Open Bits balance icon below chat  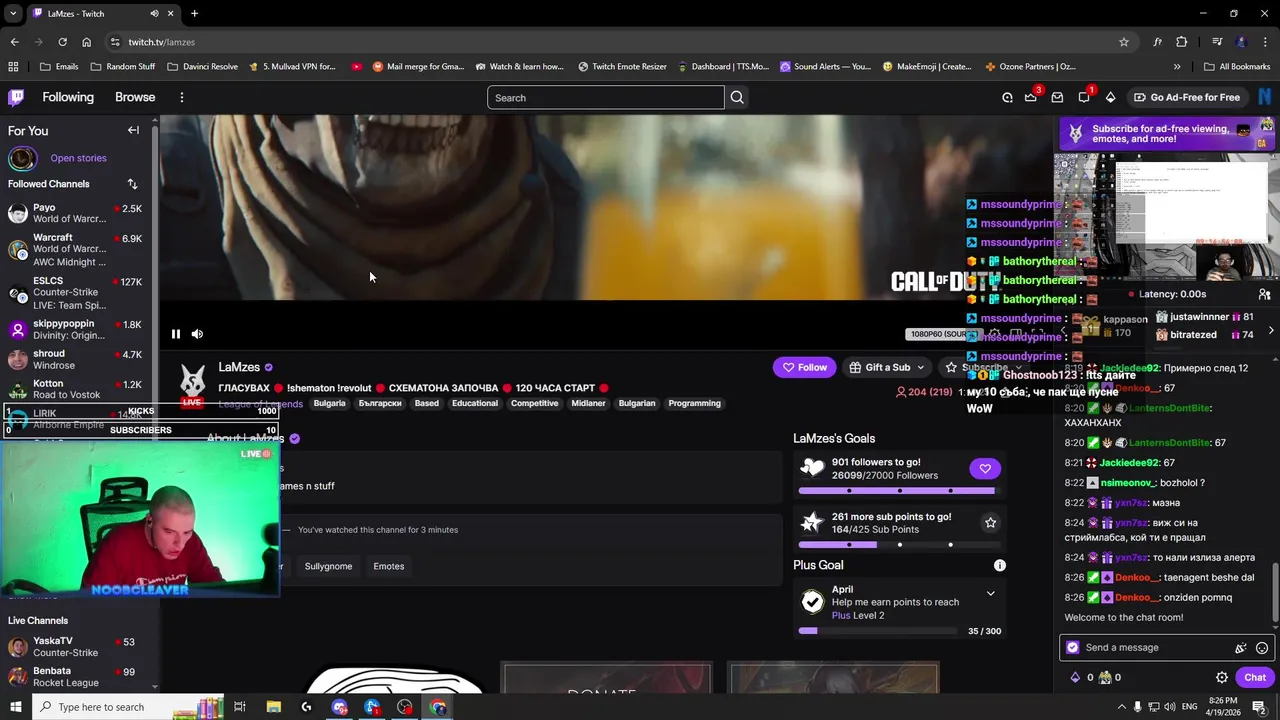click(x=1076, y=677)
